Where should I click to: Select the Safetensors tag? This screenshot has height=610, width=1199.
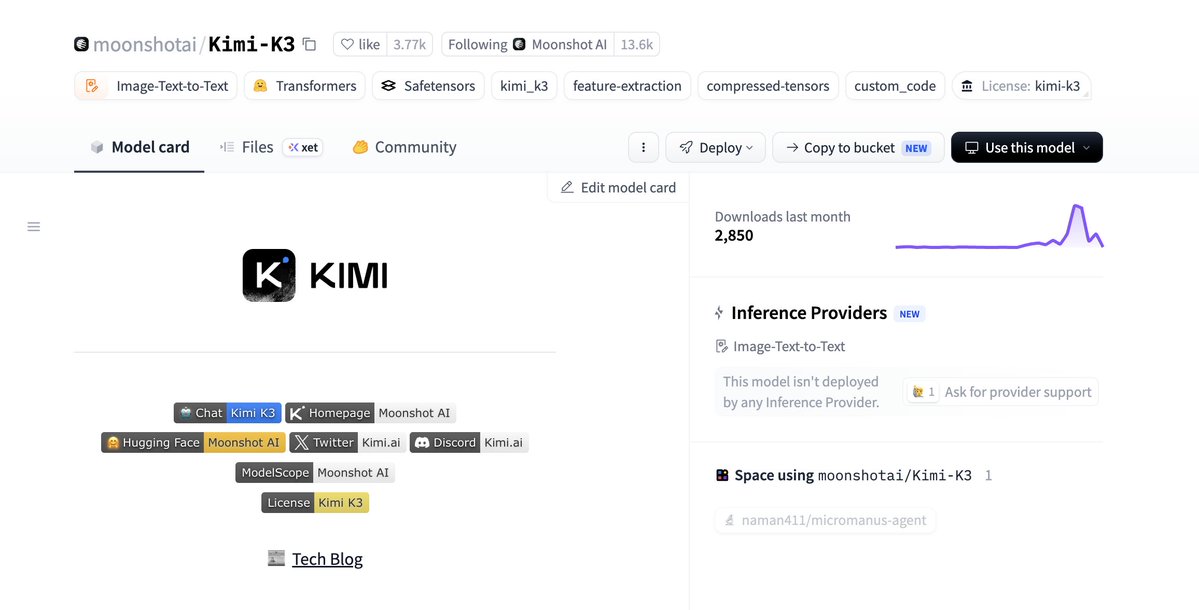428,86
